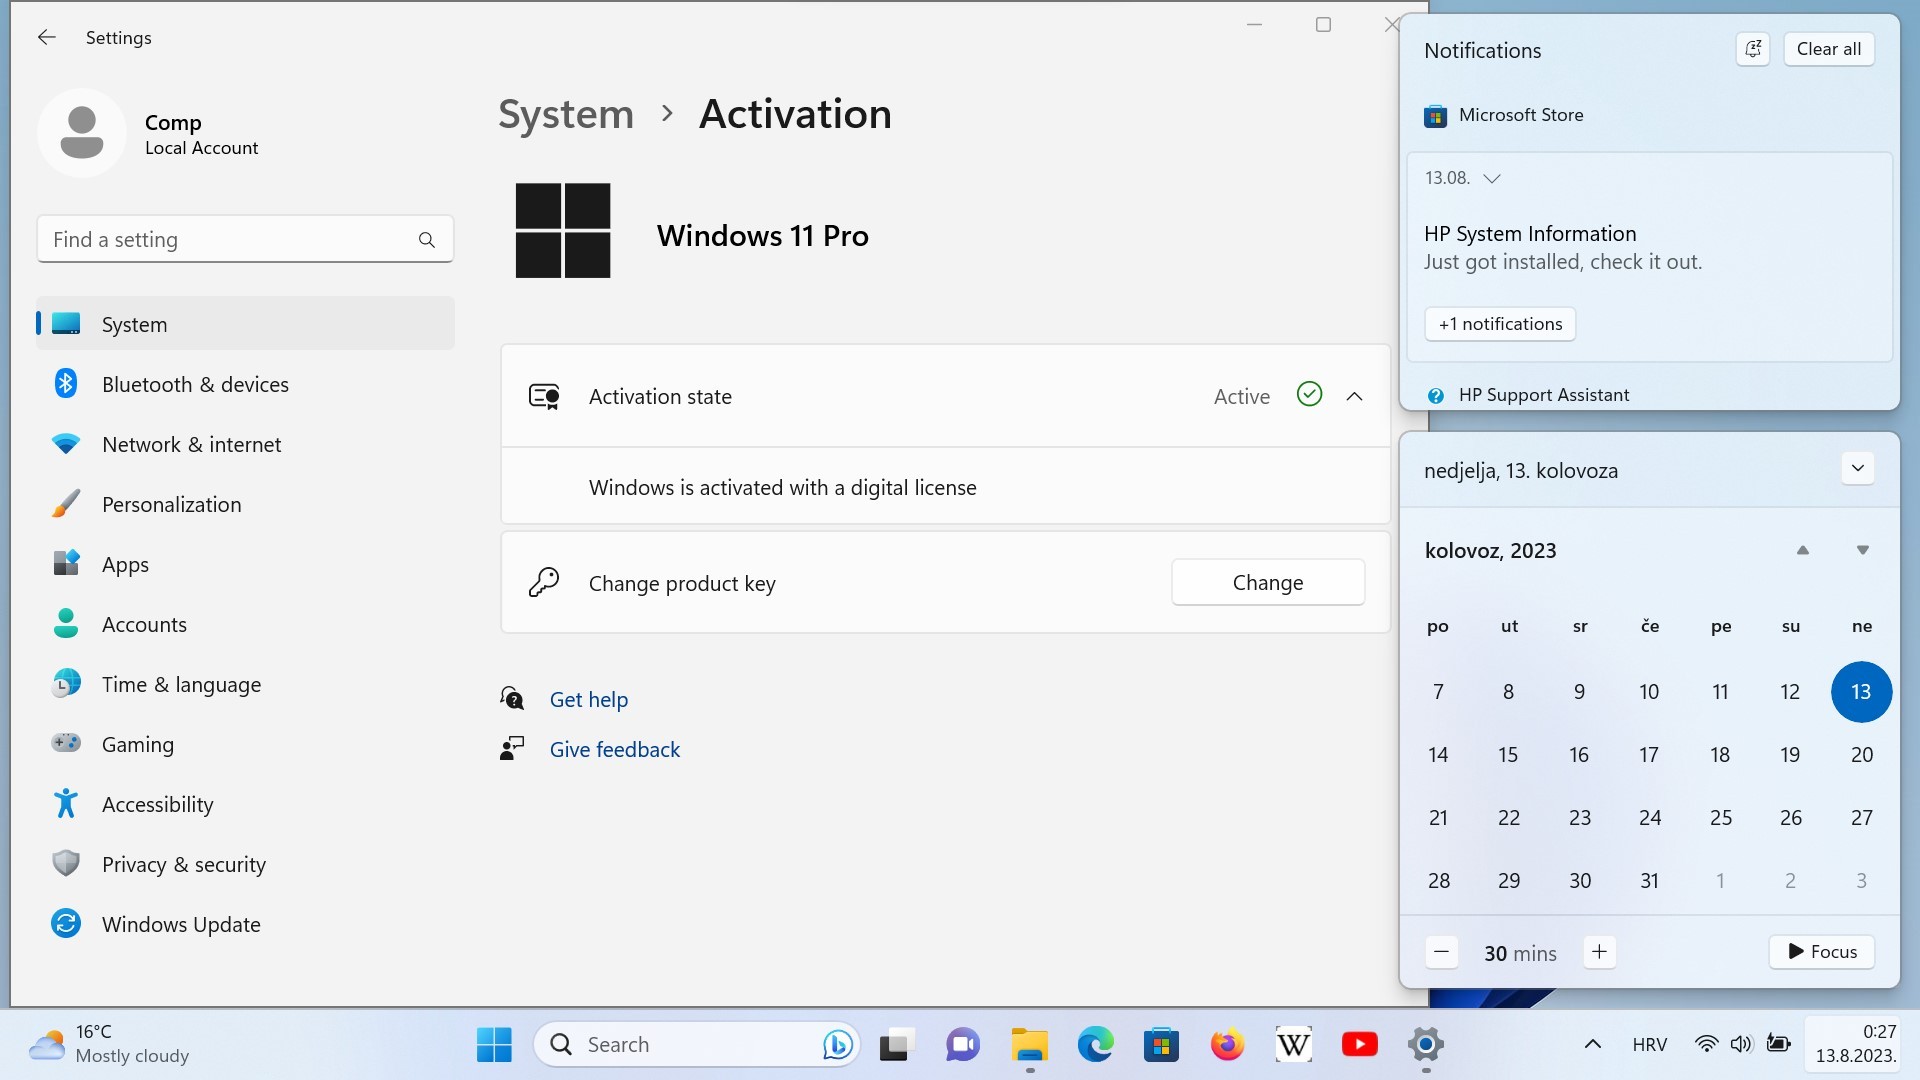Launch Microsoft Edge from taskbar
The height and width of the screenshot is (1080, 1920).
click(x=1095, y=1045)
